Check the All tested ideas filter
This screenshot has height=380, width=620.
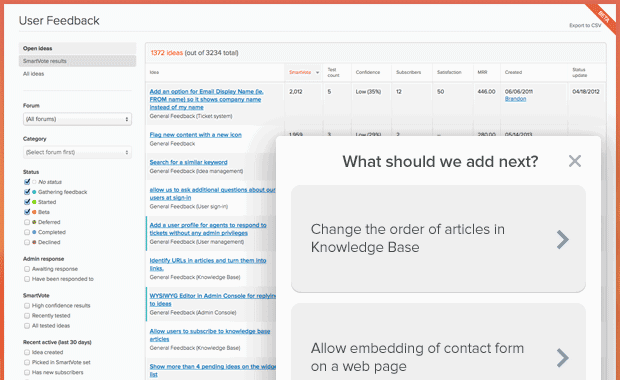pyautogui.click(x=27, y=326)
